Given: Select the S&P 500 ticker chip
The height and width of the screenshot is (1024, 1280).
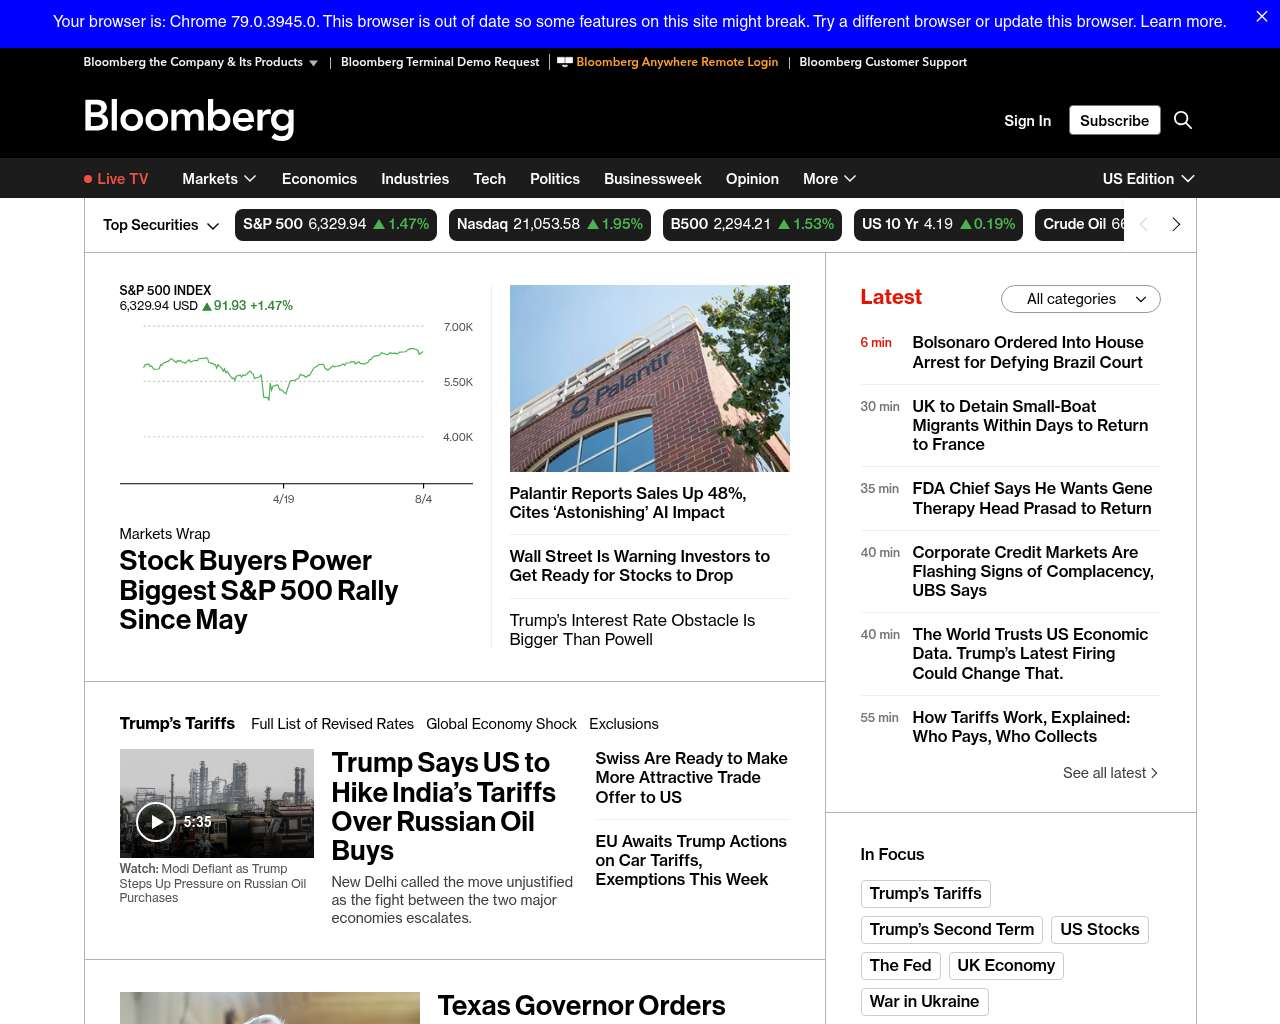Looking at the screenshot, I should pos(336,225).
